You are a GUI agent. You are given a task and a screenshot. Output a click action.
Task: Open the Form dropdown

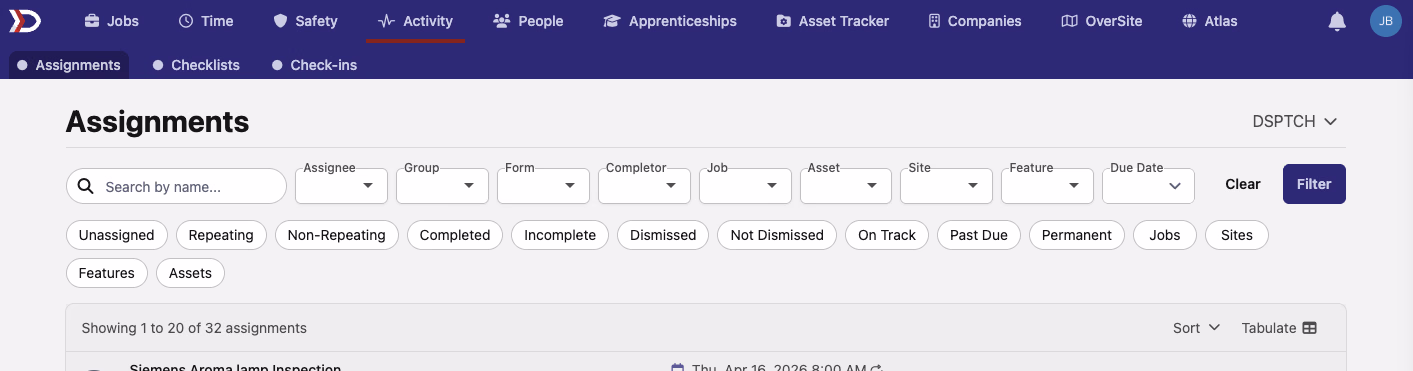coord(543,186)
